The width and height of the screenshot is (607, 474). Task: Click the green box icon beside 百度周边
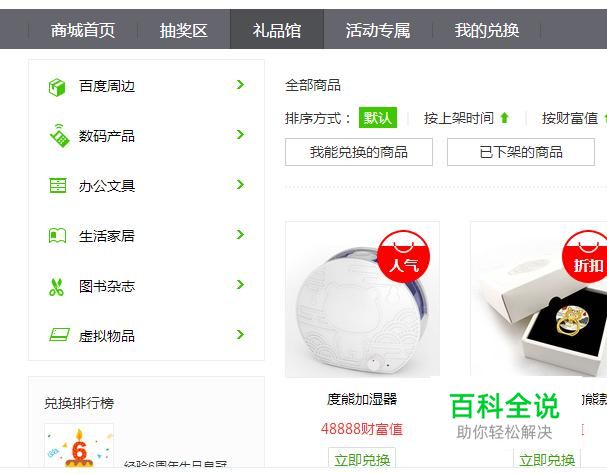pyautogui.click(x=57, y=87)
